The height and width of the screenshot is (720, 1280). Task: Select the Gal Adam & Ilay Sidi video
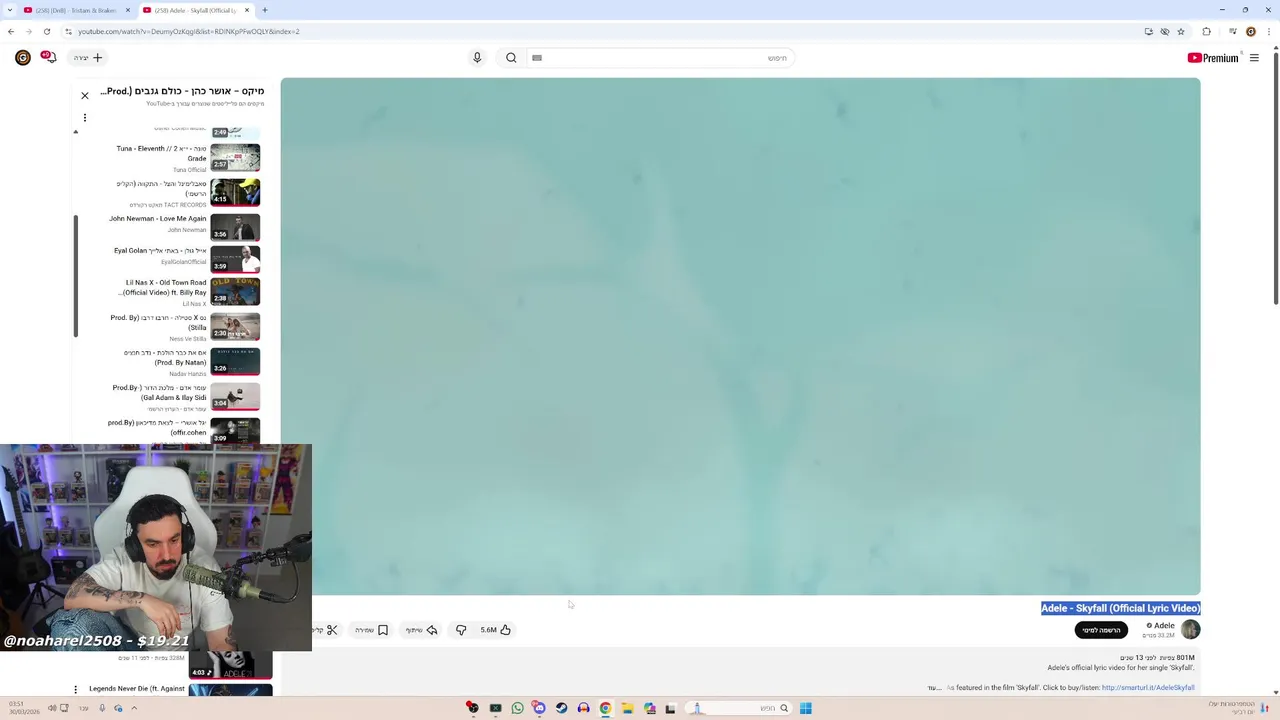(x=185, y=397)
